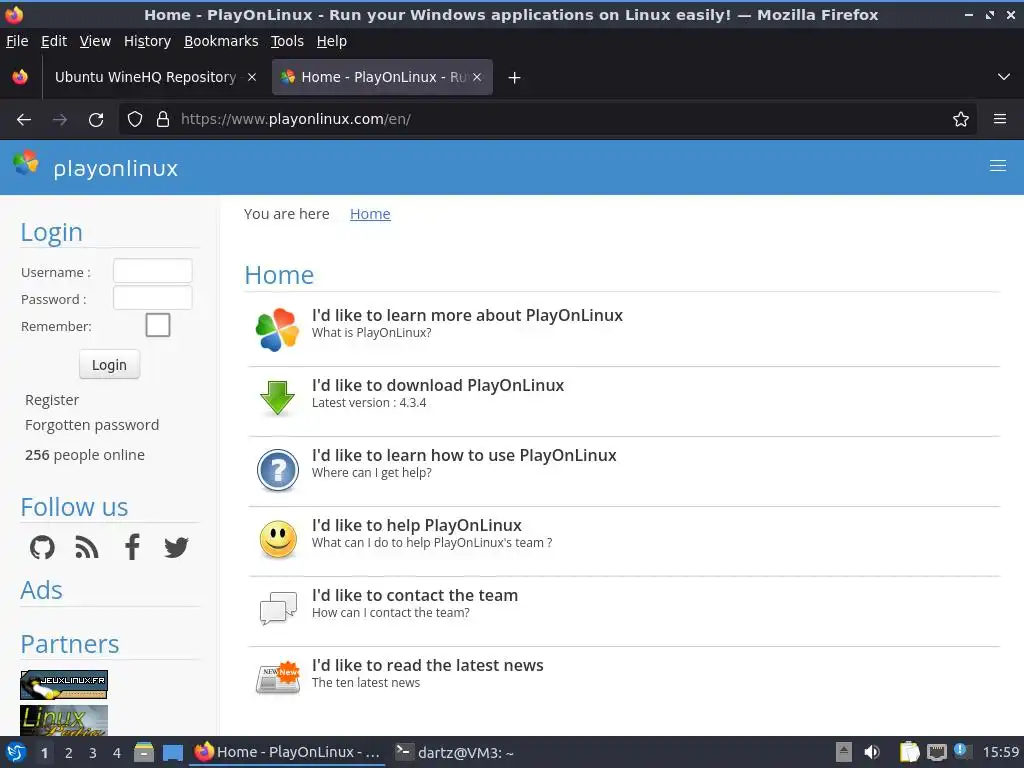This screenshot has width=1024, height=768.
Task: Open the taskbar file manager icon
Action: 144,752
